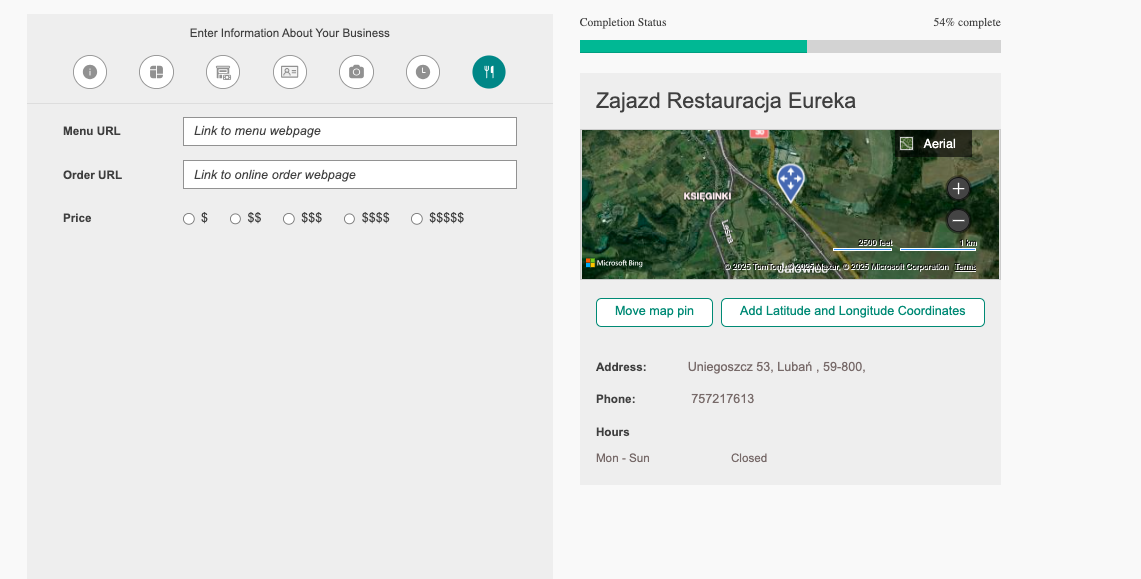The width and height of the screenshot is (1141, 579).
Task: Open the Terms link on the map
Action: click(x=966, y=267)
